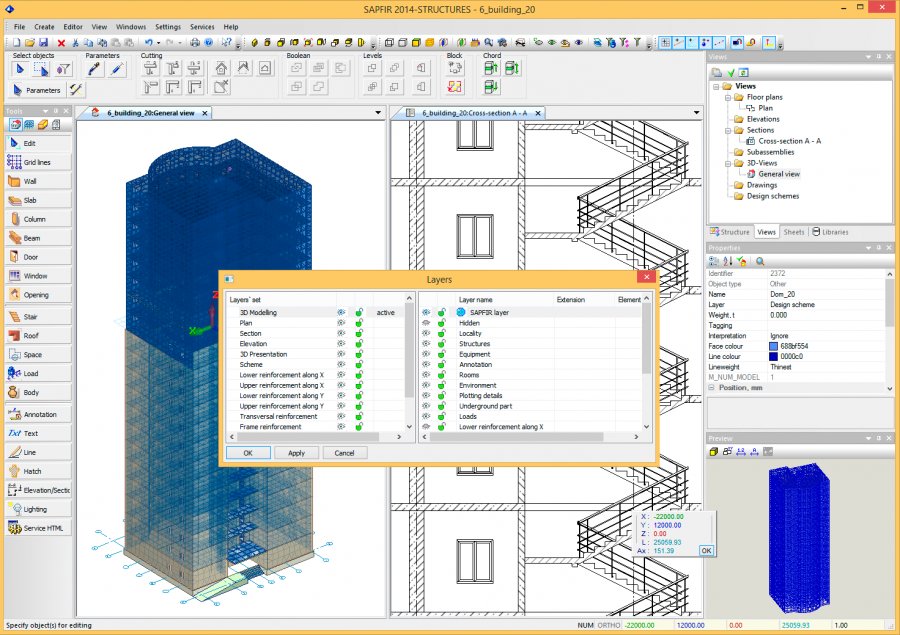Click Cancel in the Layers dialog

[344, 453]
